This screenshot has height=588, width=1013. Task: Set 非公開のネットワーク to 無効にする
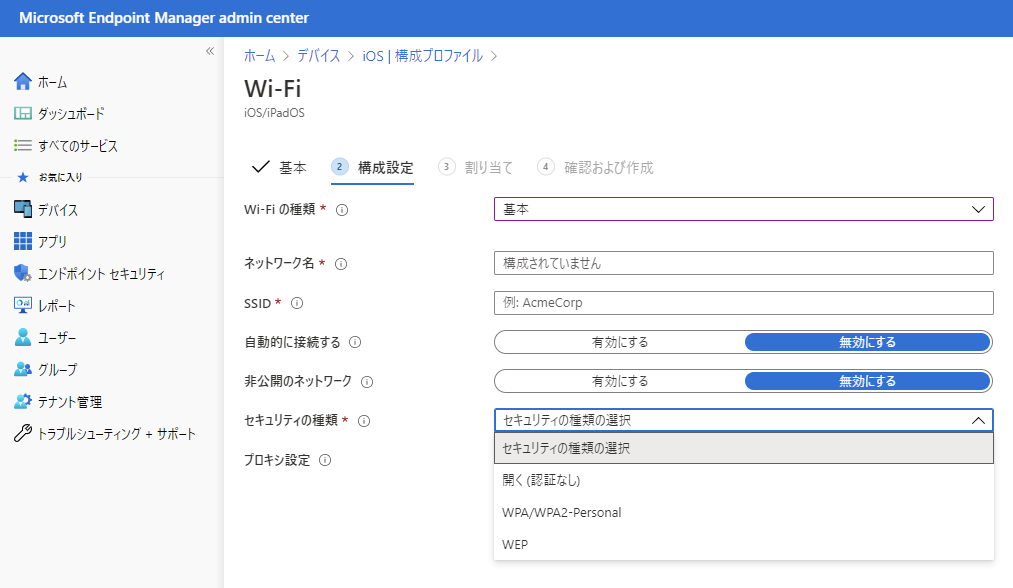coord(868,381)
